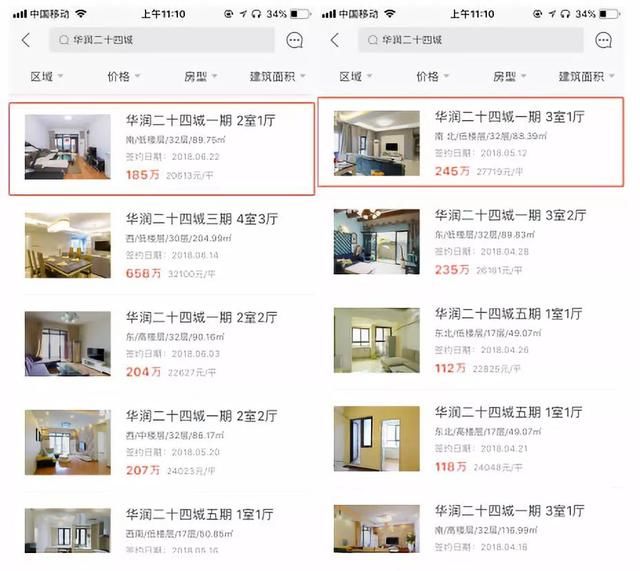Expand 房型 filter dropdown on left screen
Image resolution: width=640 pixels, height=571 pixels.
pyautogui.click(x=200, y=76)
